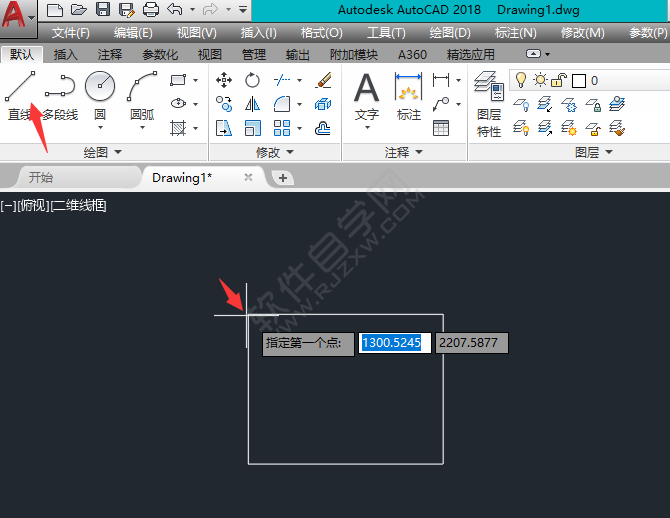
Task: Toggle layer on/off light bulb
Action: coord(521,80)
